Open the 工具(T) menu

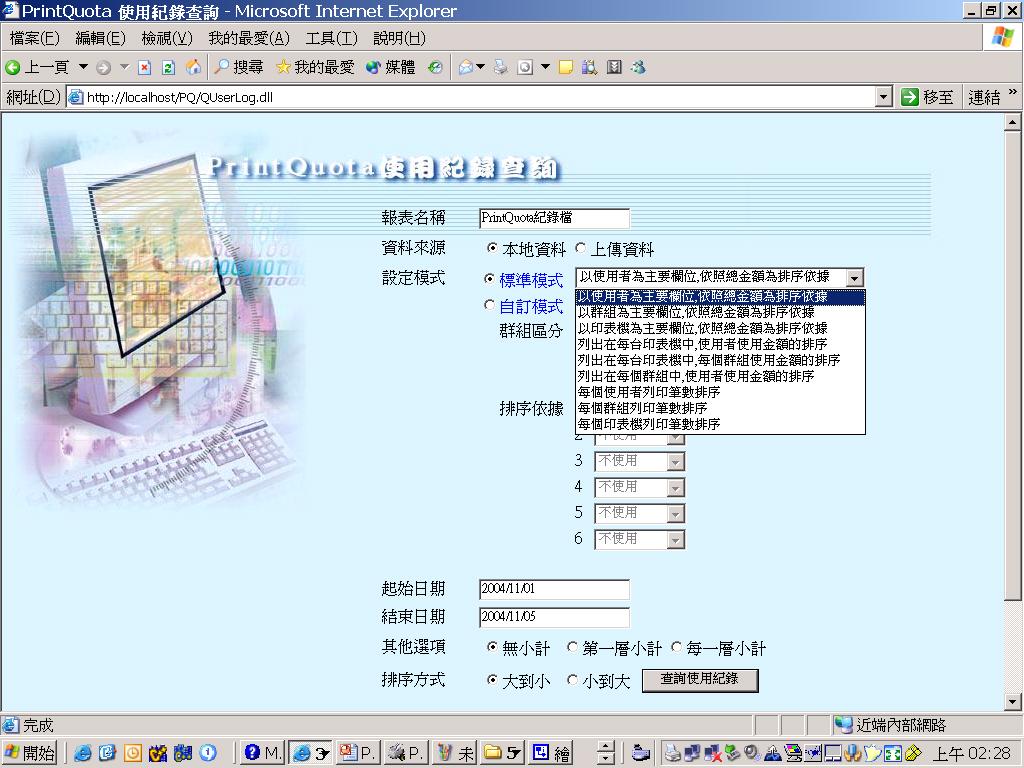coord(331,38)
